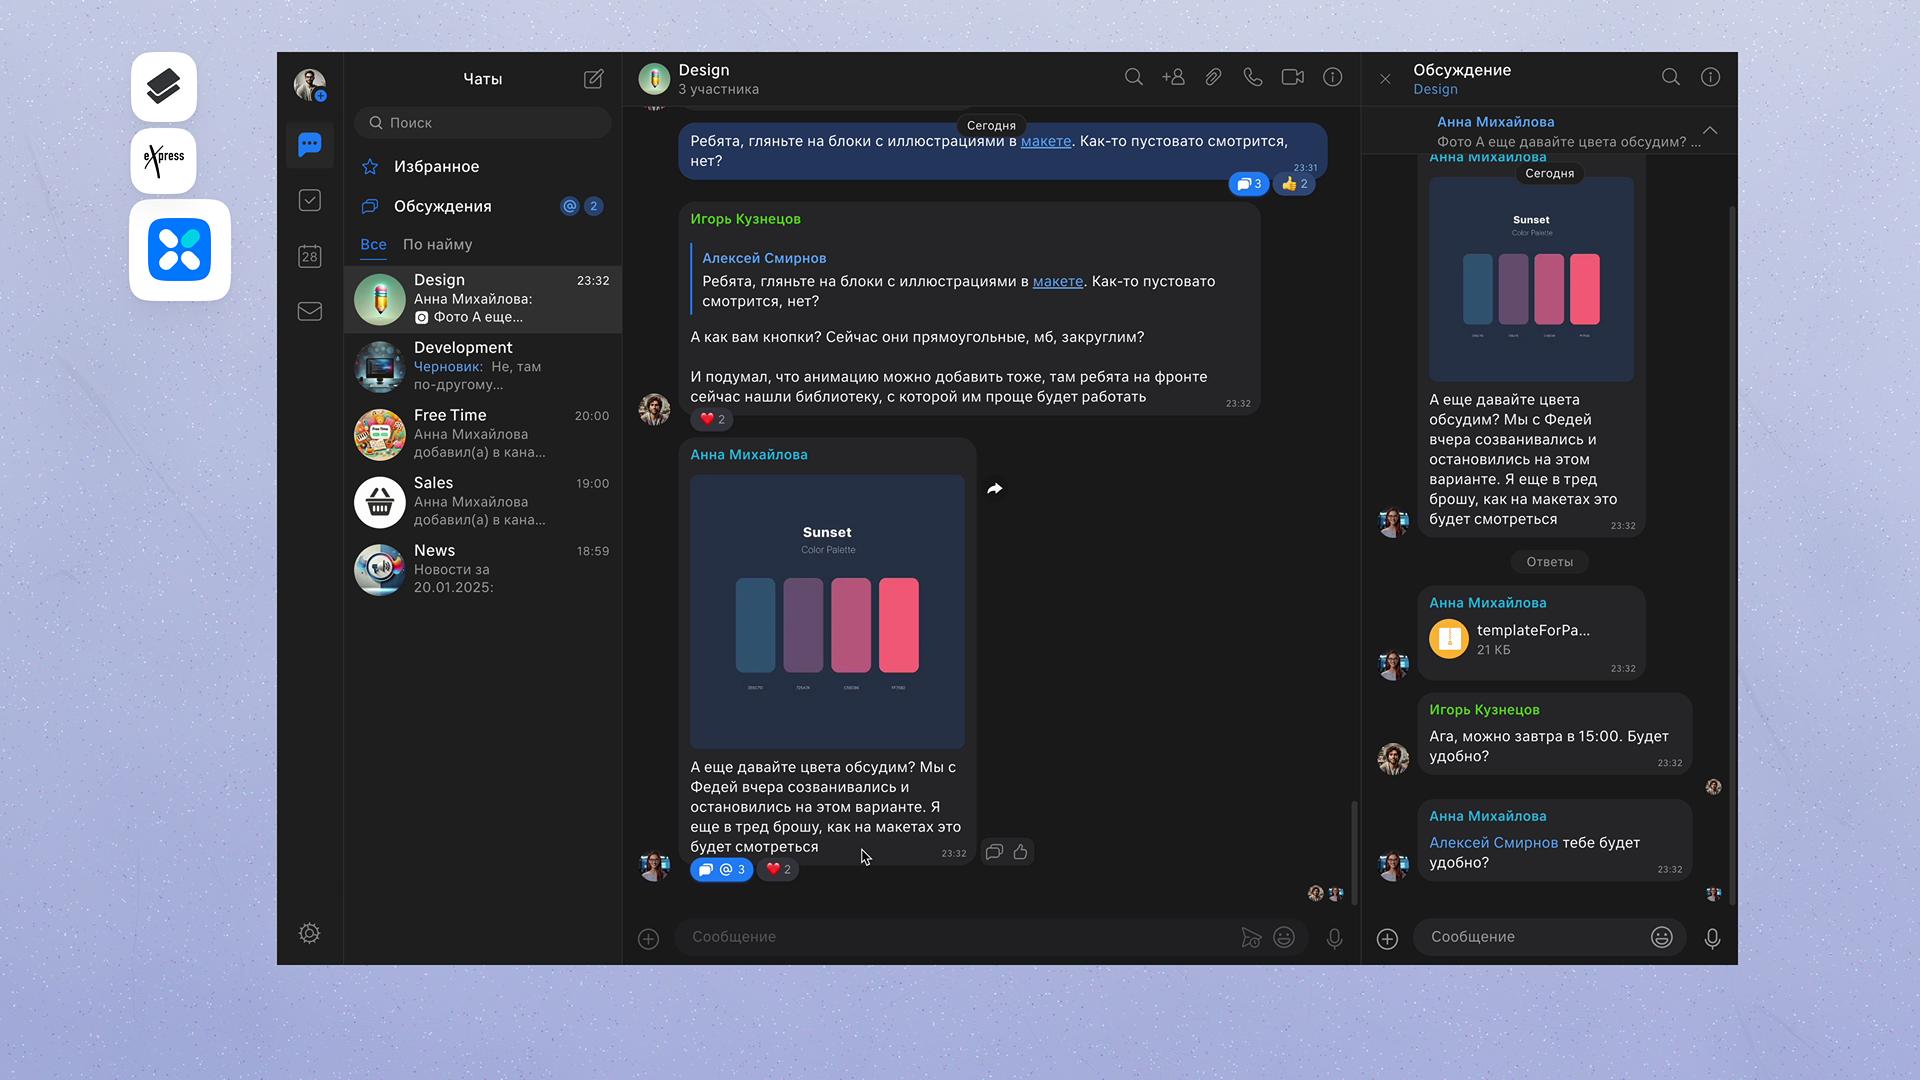1920x1080 pixels.
Task: Collapse the pinned message in the discussion panel
Action: click(1710, 131)
